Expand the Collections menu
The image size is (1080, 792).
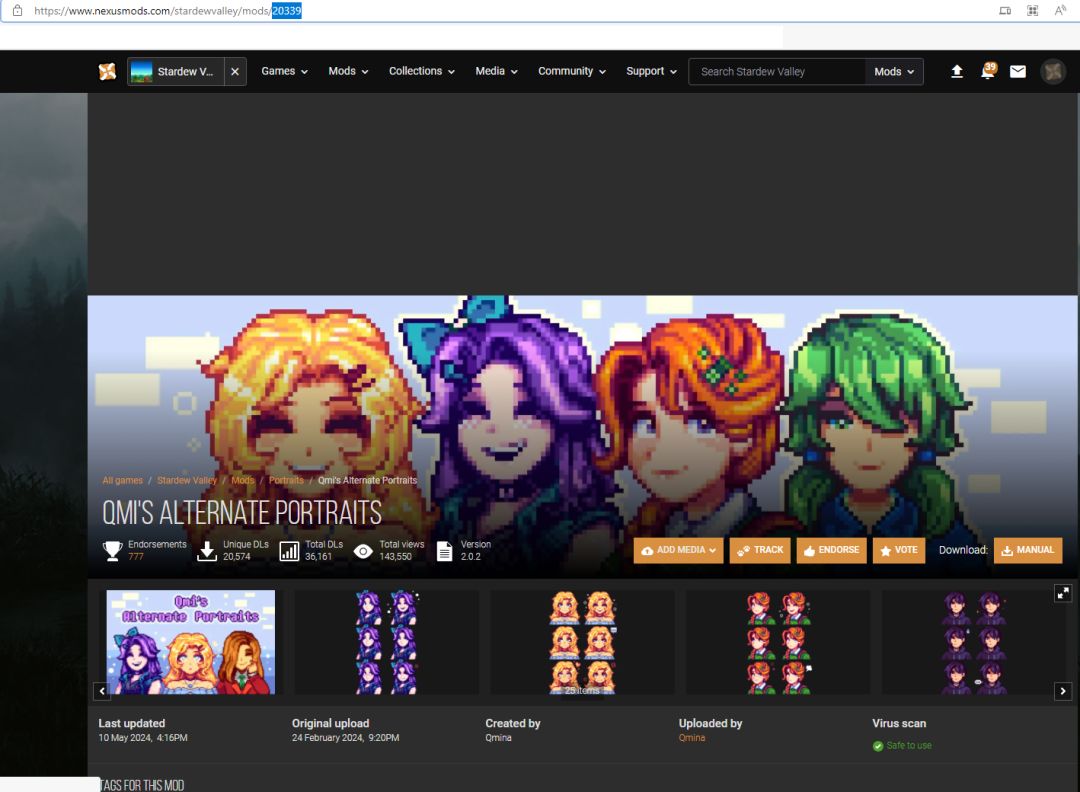422,71
